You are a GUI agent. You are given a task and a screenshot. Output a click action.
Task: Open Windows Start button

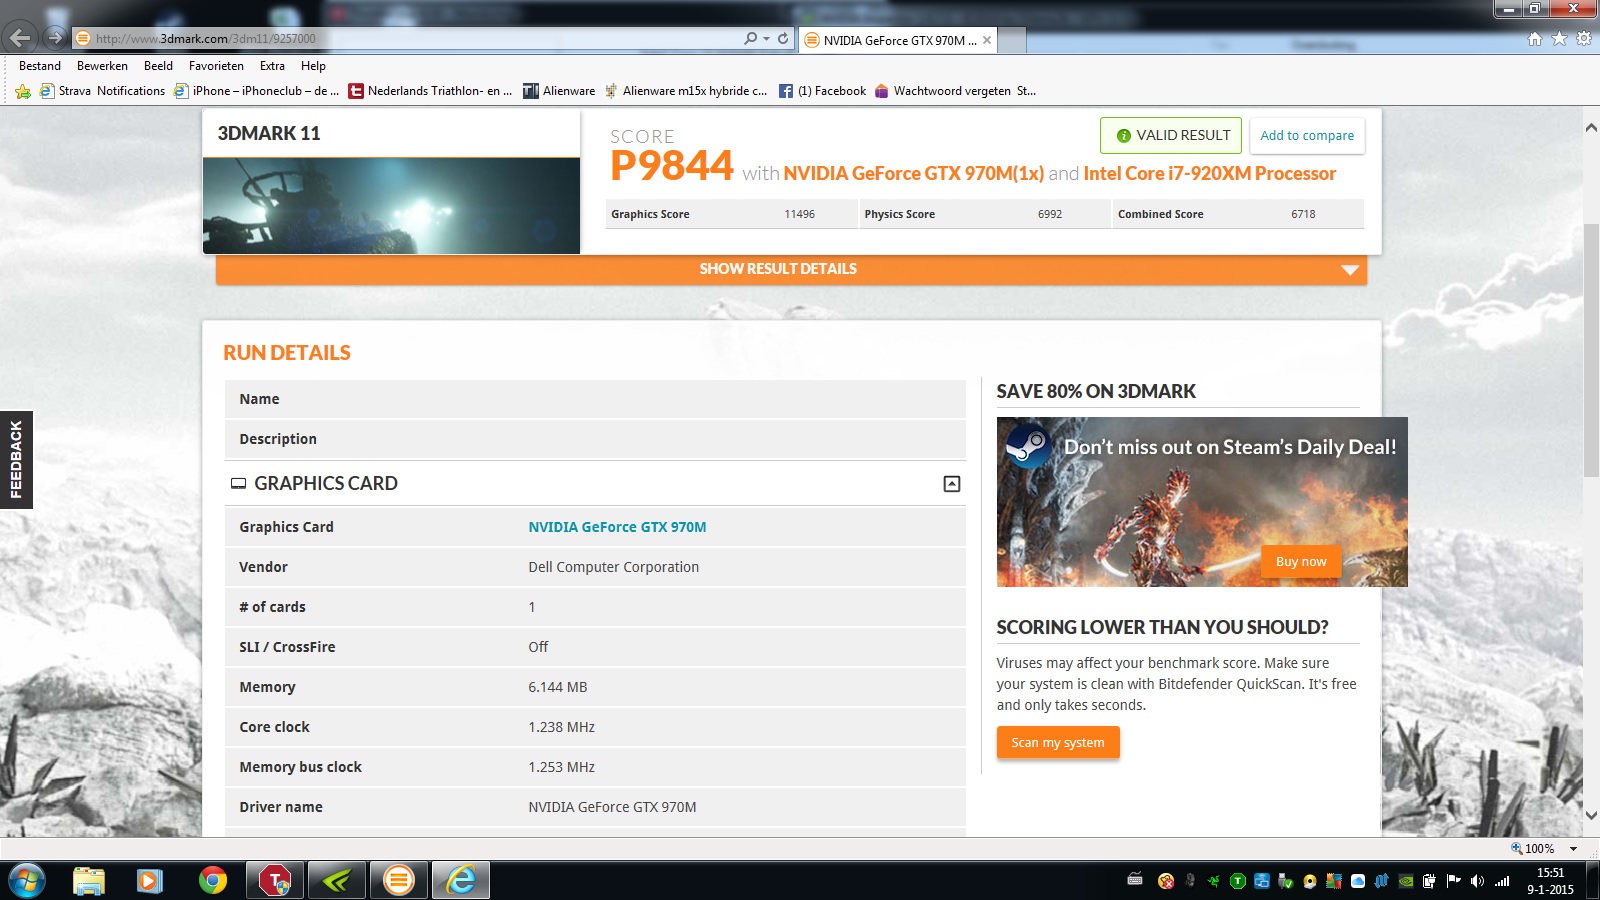pos(27,880)
